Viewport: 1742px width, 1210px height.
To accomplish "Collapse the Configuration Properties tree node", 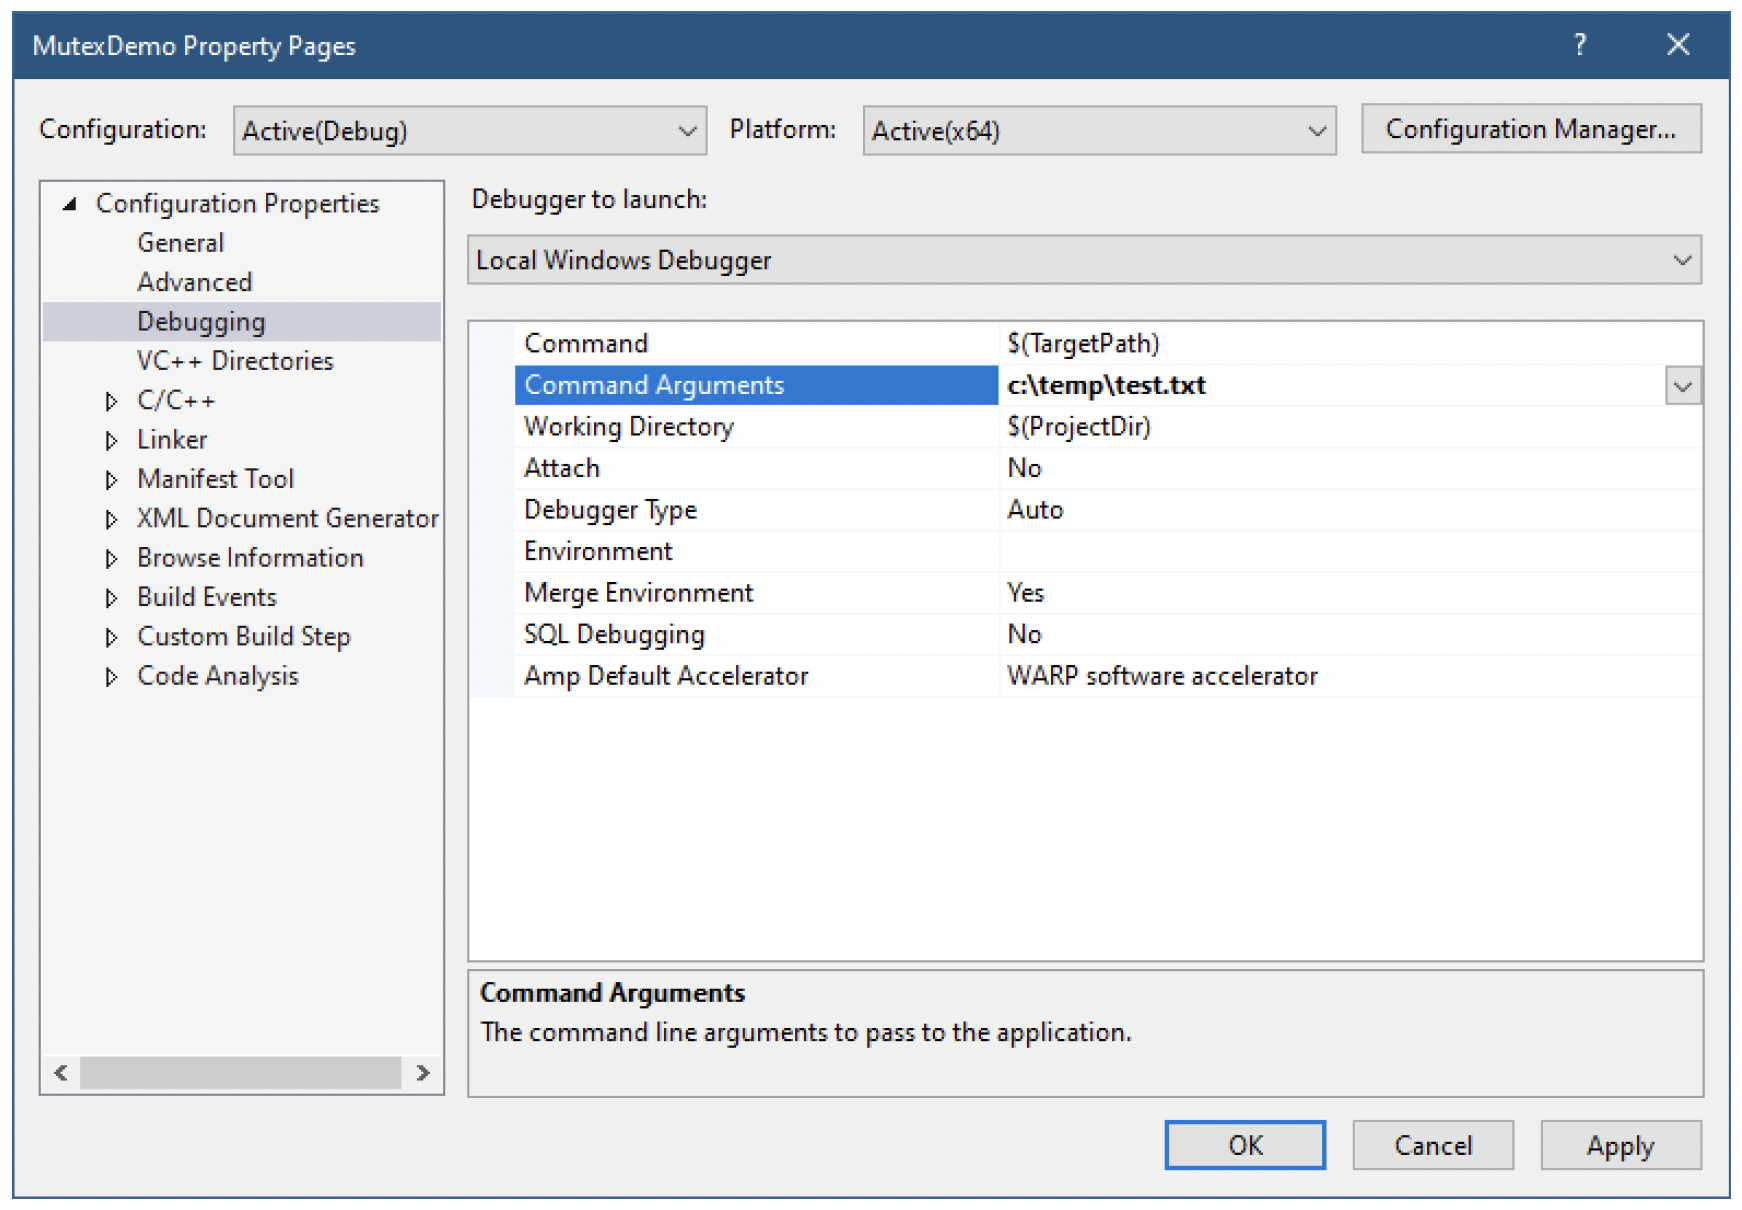I will click(x=69, y=204).
